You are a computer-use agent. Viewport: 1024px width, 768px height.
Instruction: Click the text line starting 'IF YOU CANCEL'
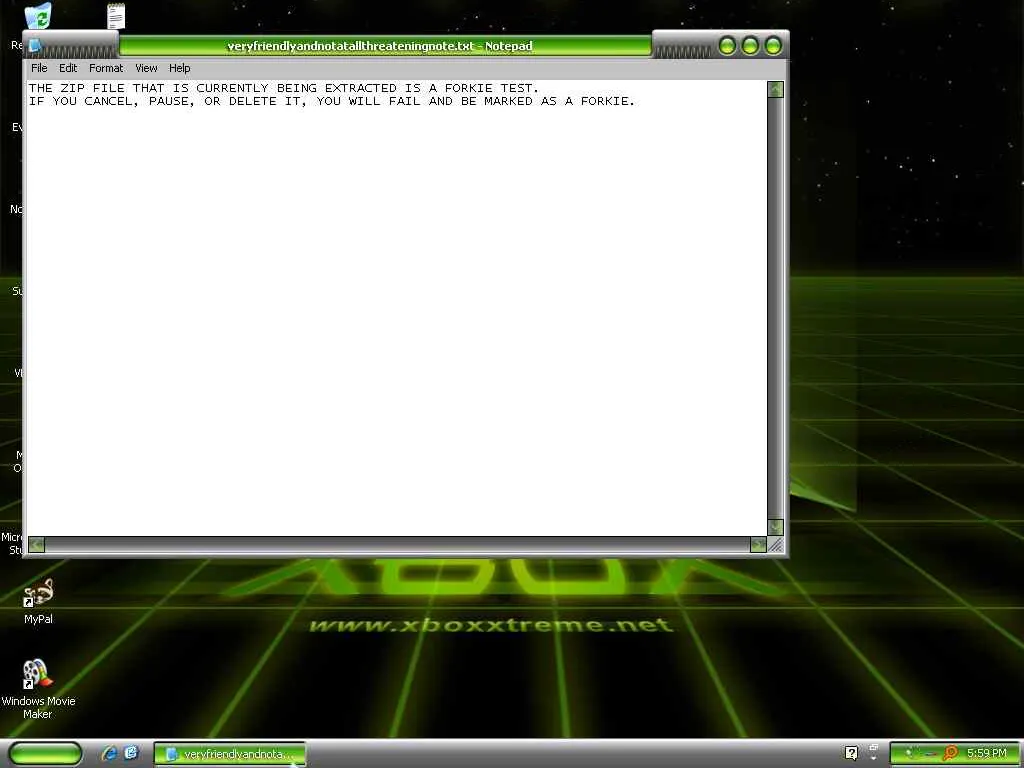tap(332, 101)
